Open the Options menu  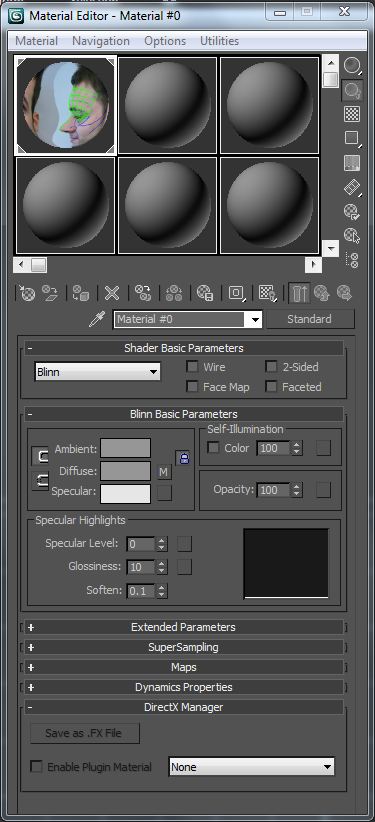(165, 41)
